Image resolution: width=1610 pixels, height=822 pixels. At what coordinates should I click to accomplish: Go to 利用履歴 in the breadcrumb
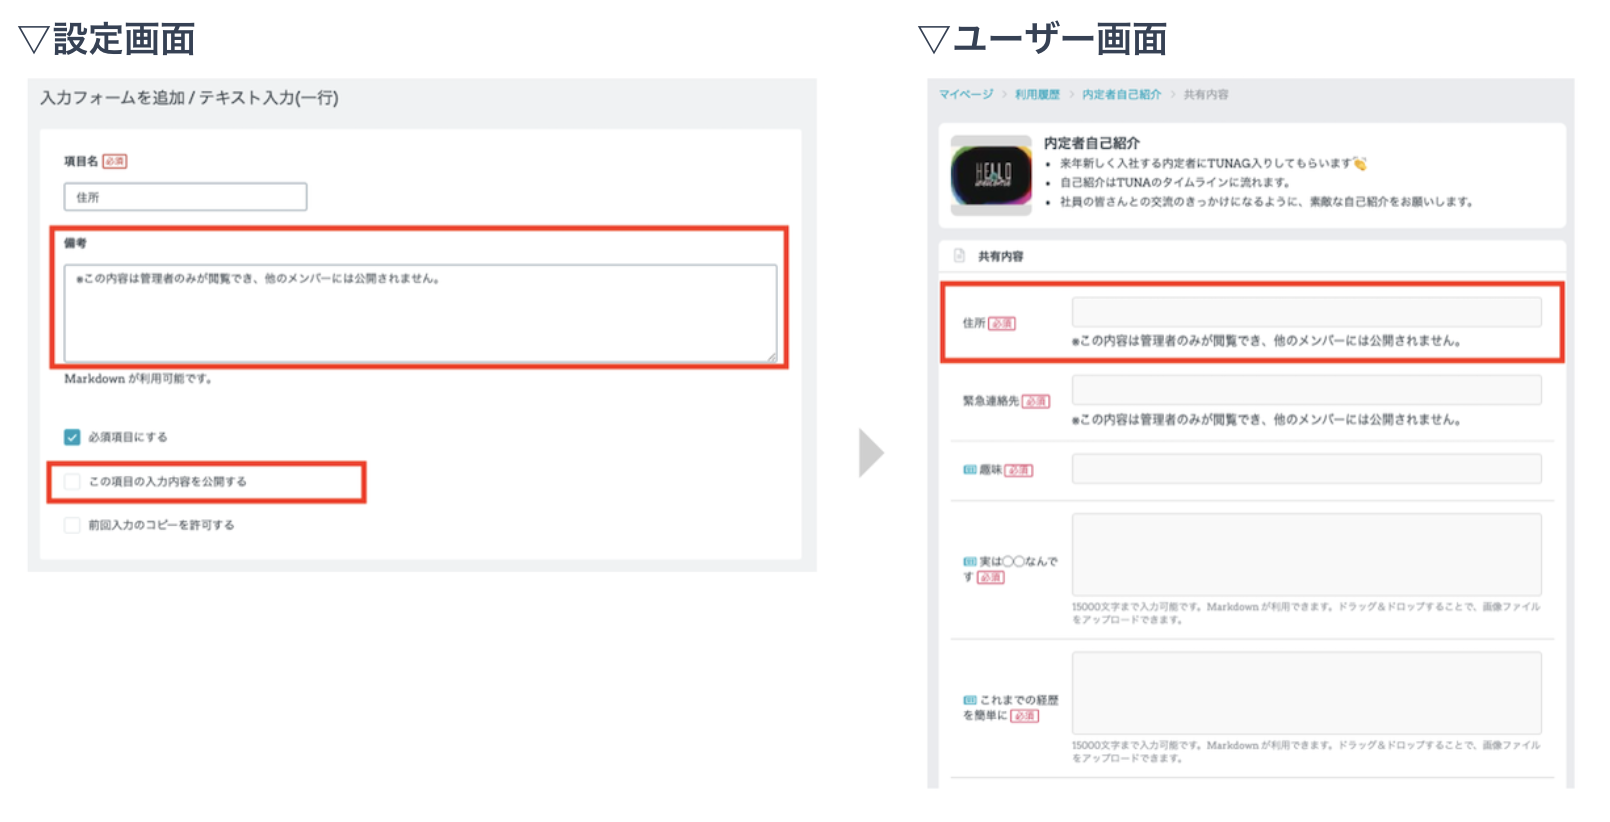click(1037, 94)
